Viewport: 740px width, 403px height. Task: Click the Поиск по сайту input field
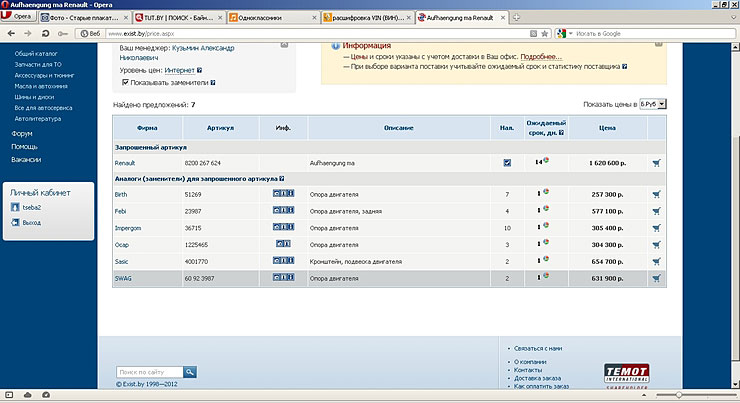(x=150, y=372)
